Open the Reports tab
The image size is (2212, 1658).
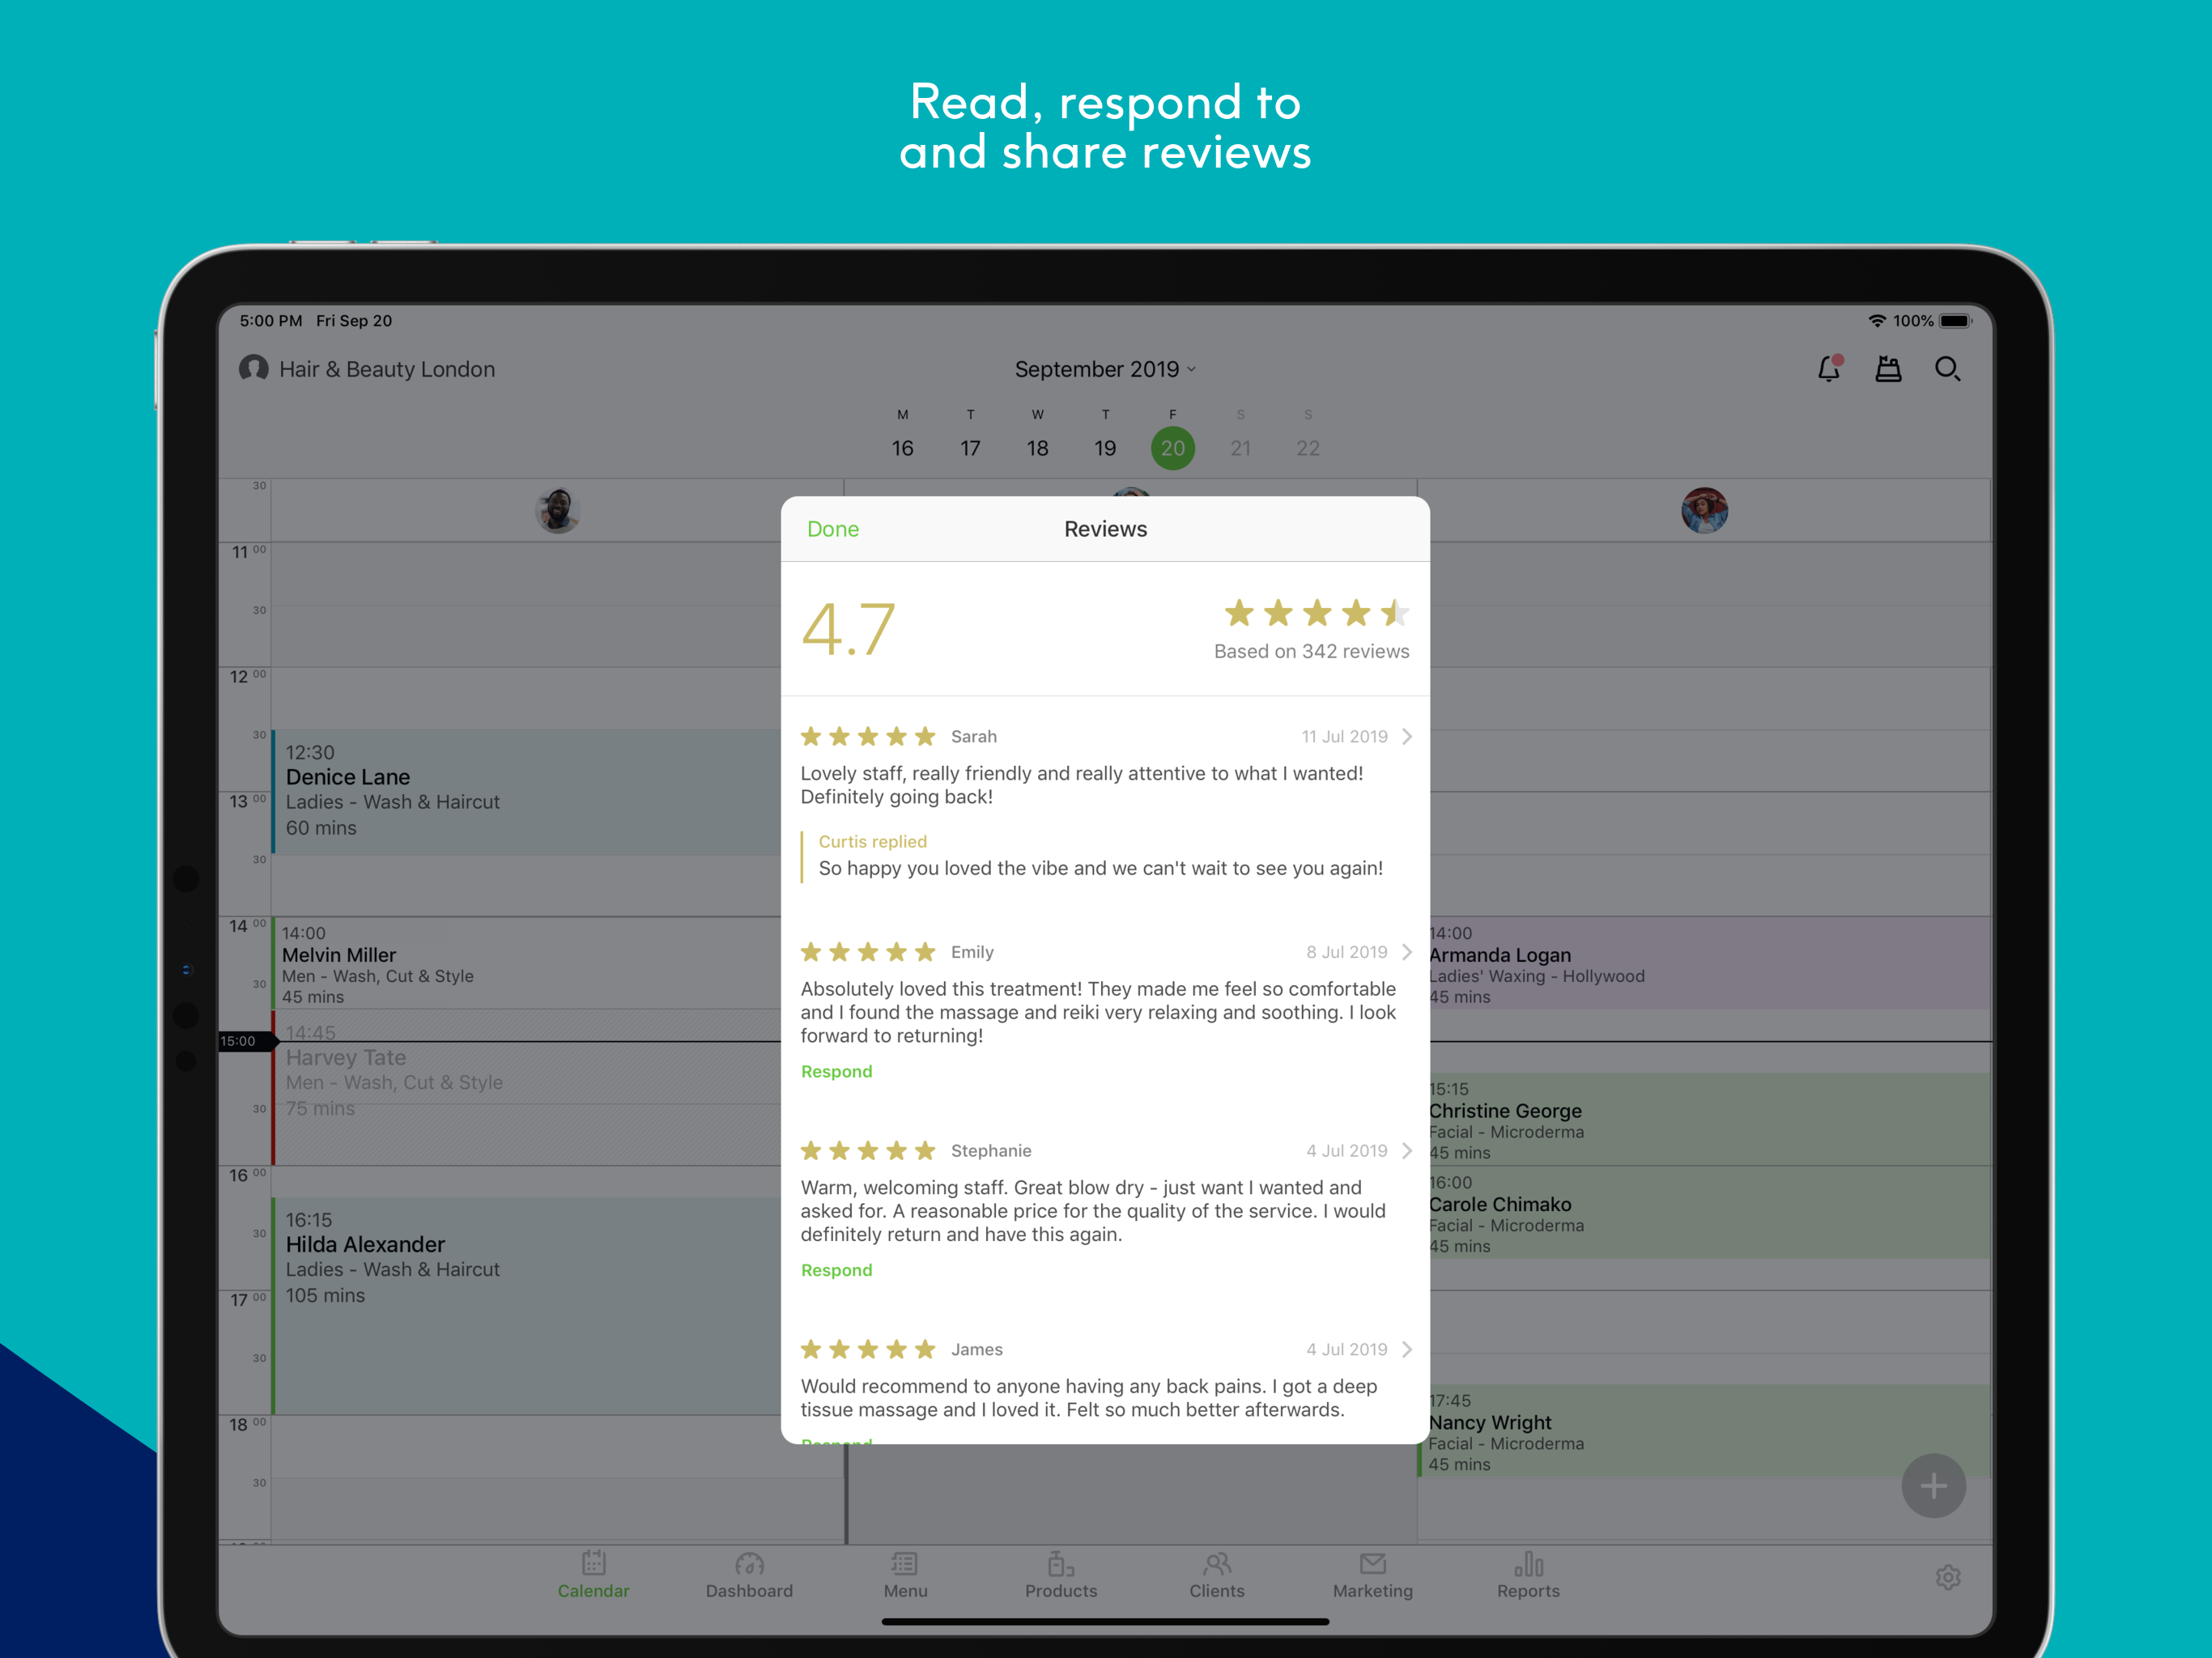1528,1575
